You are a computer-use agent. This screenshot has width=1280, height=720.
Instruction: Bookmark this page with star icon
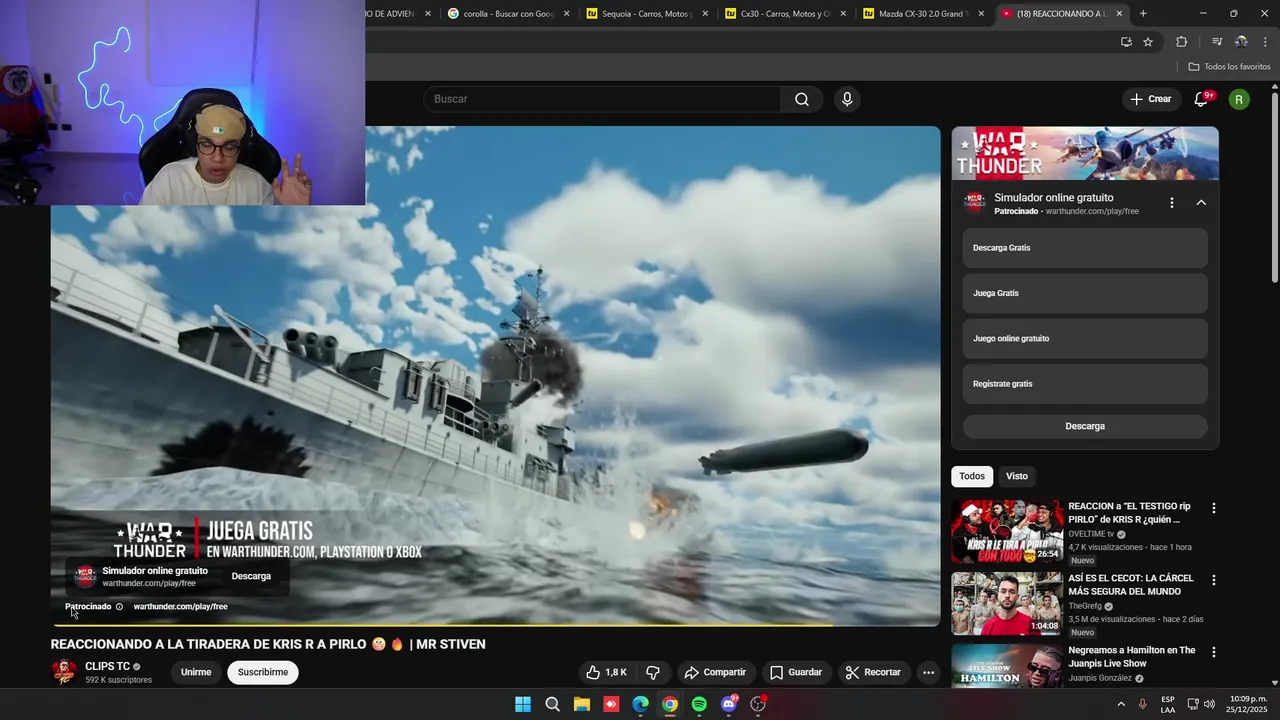coord(1148,42)
